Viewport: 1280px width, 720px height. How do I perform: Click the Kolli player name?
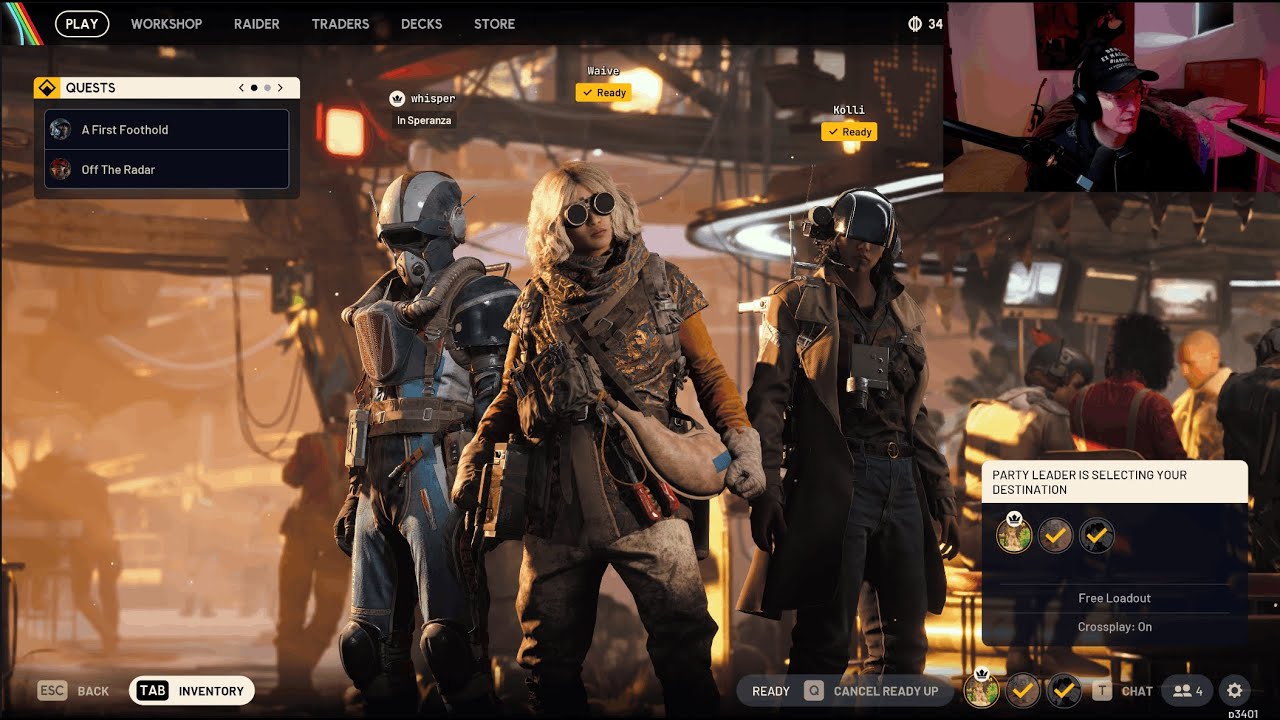coord(849,110)
